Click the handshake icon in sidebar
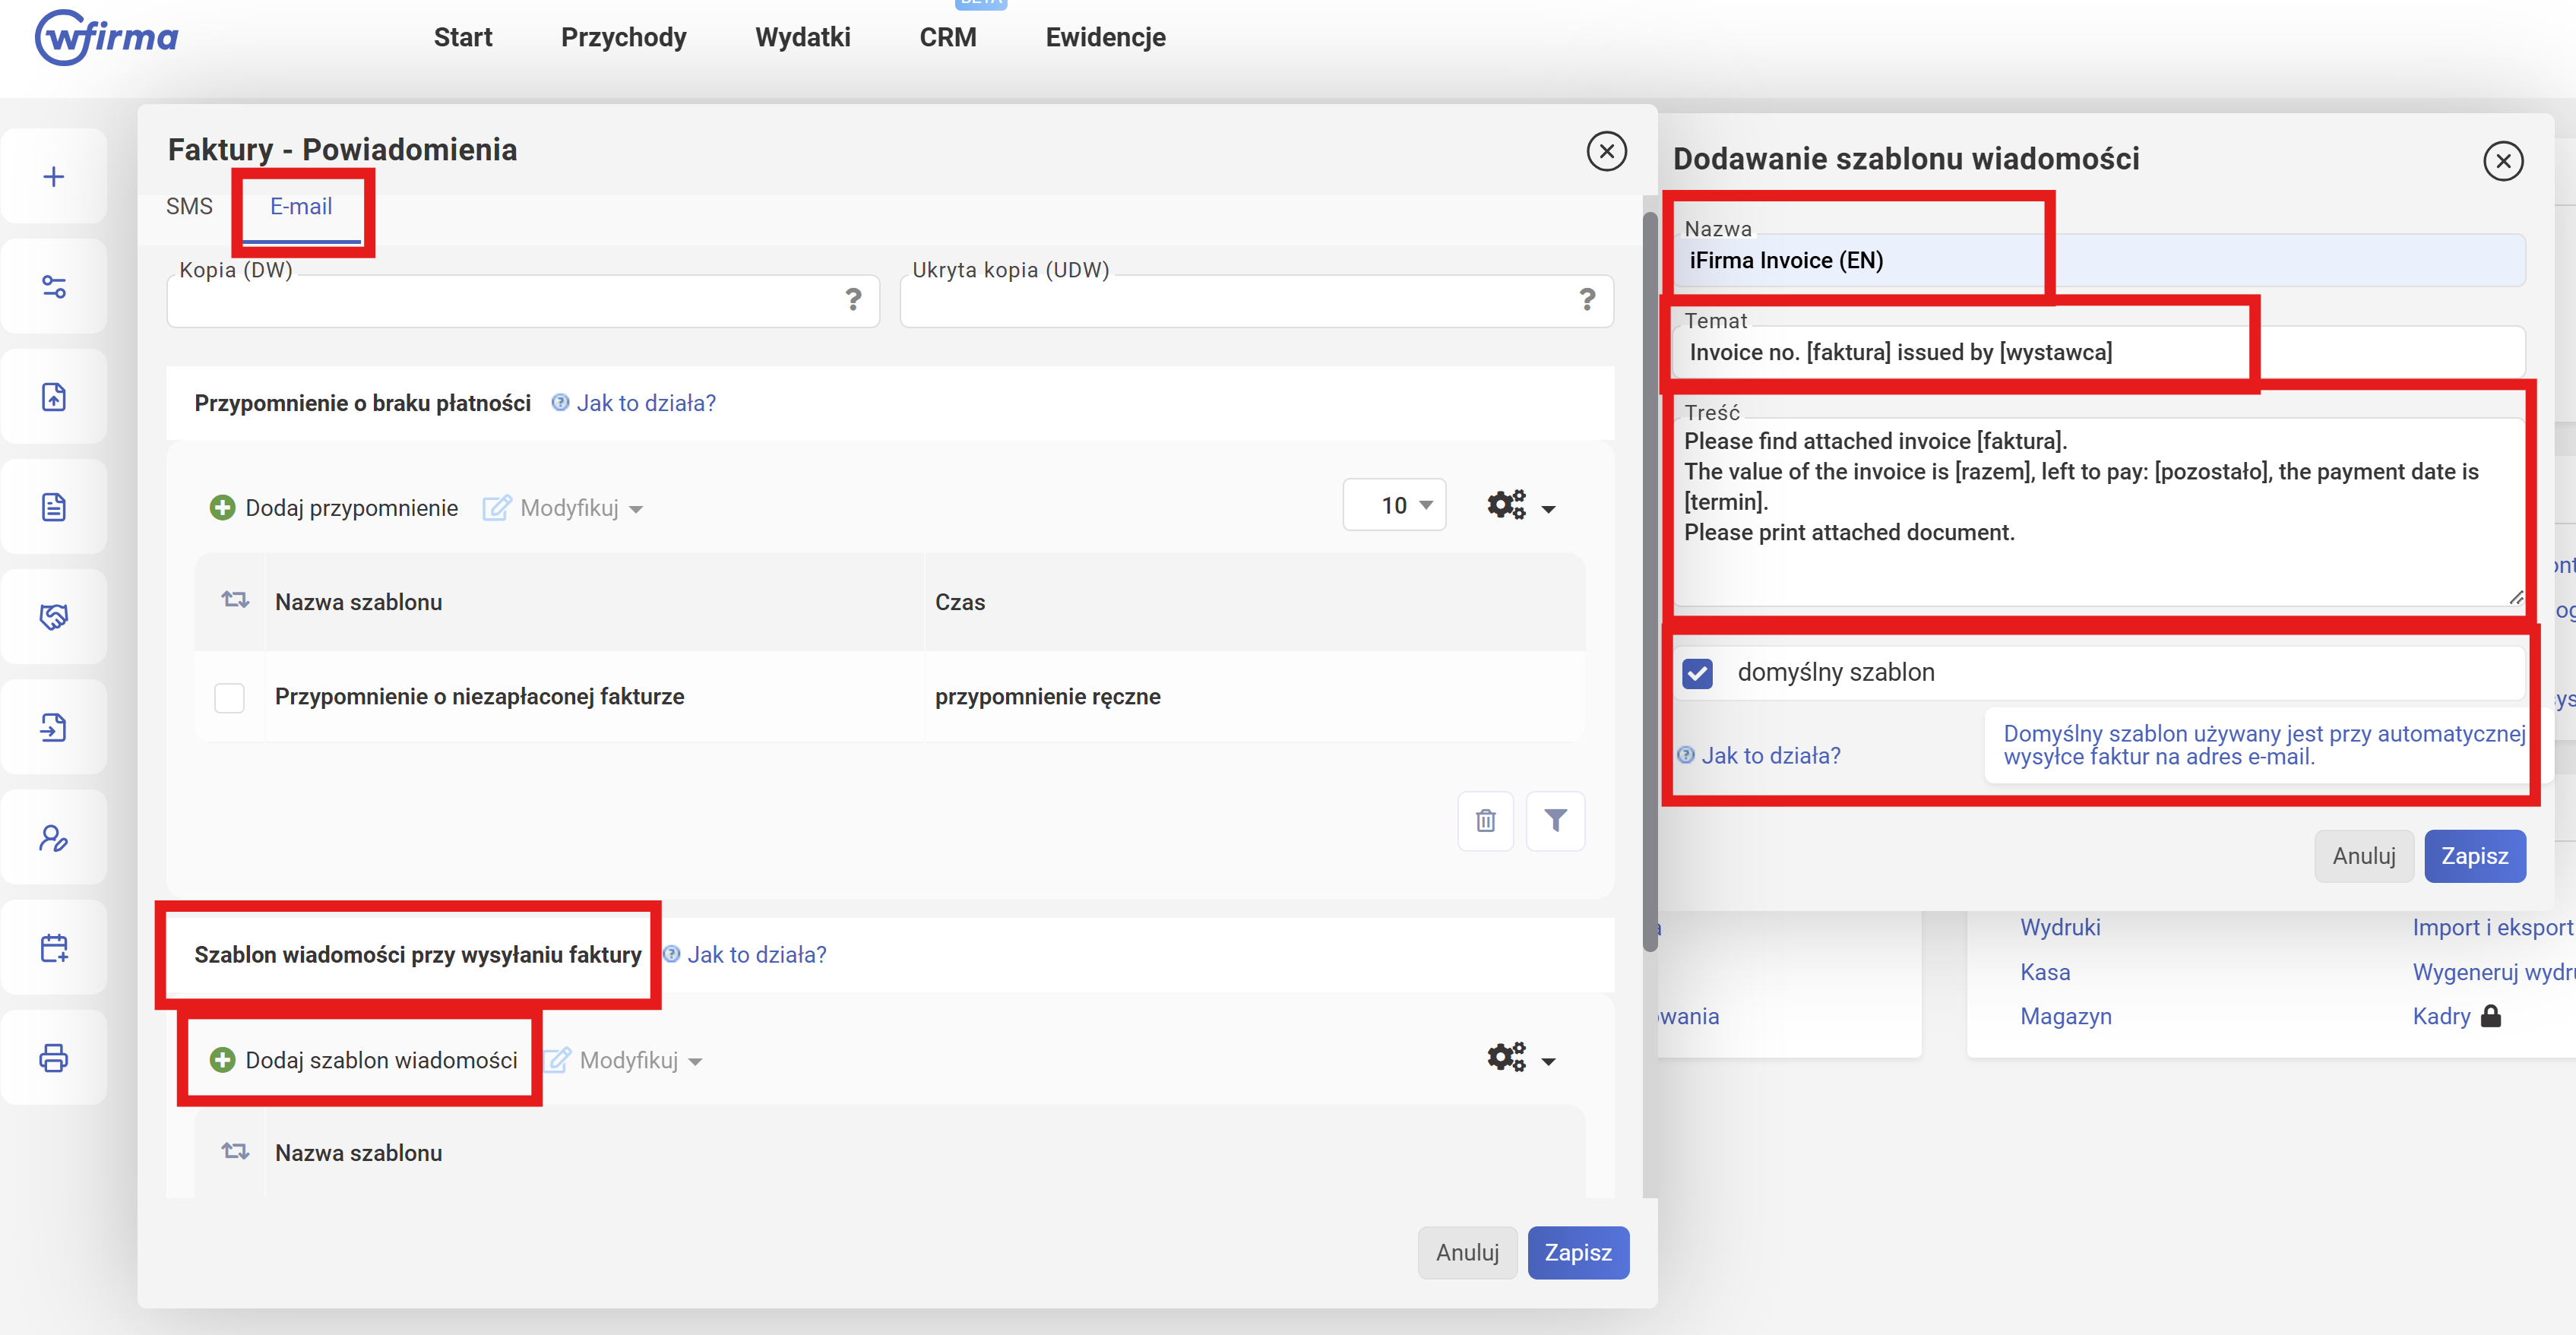The height and width of the screenshot is (1335, 2576). coord(54,617)
